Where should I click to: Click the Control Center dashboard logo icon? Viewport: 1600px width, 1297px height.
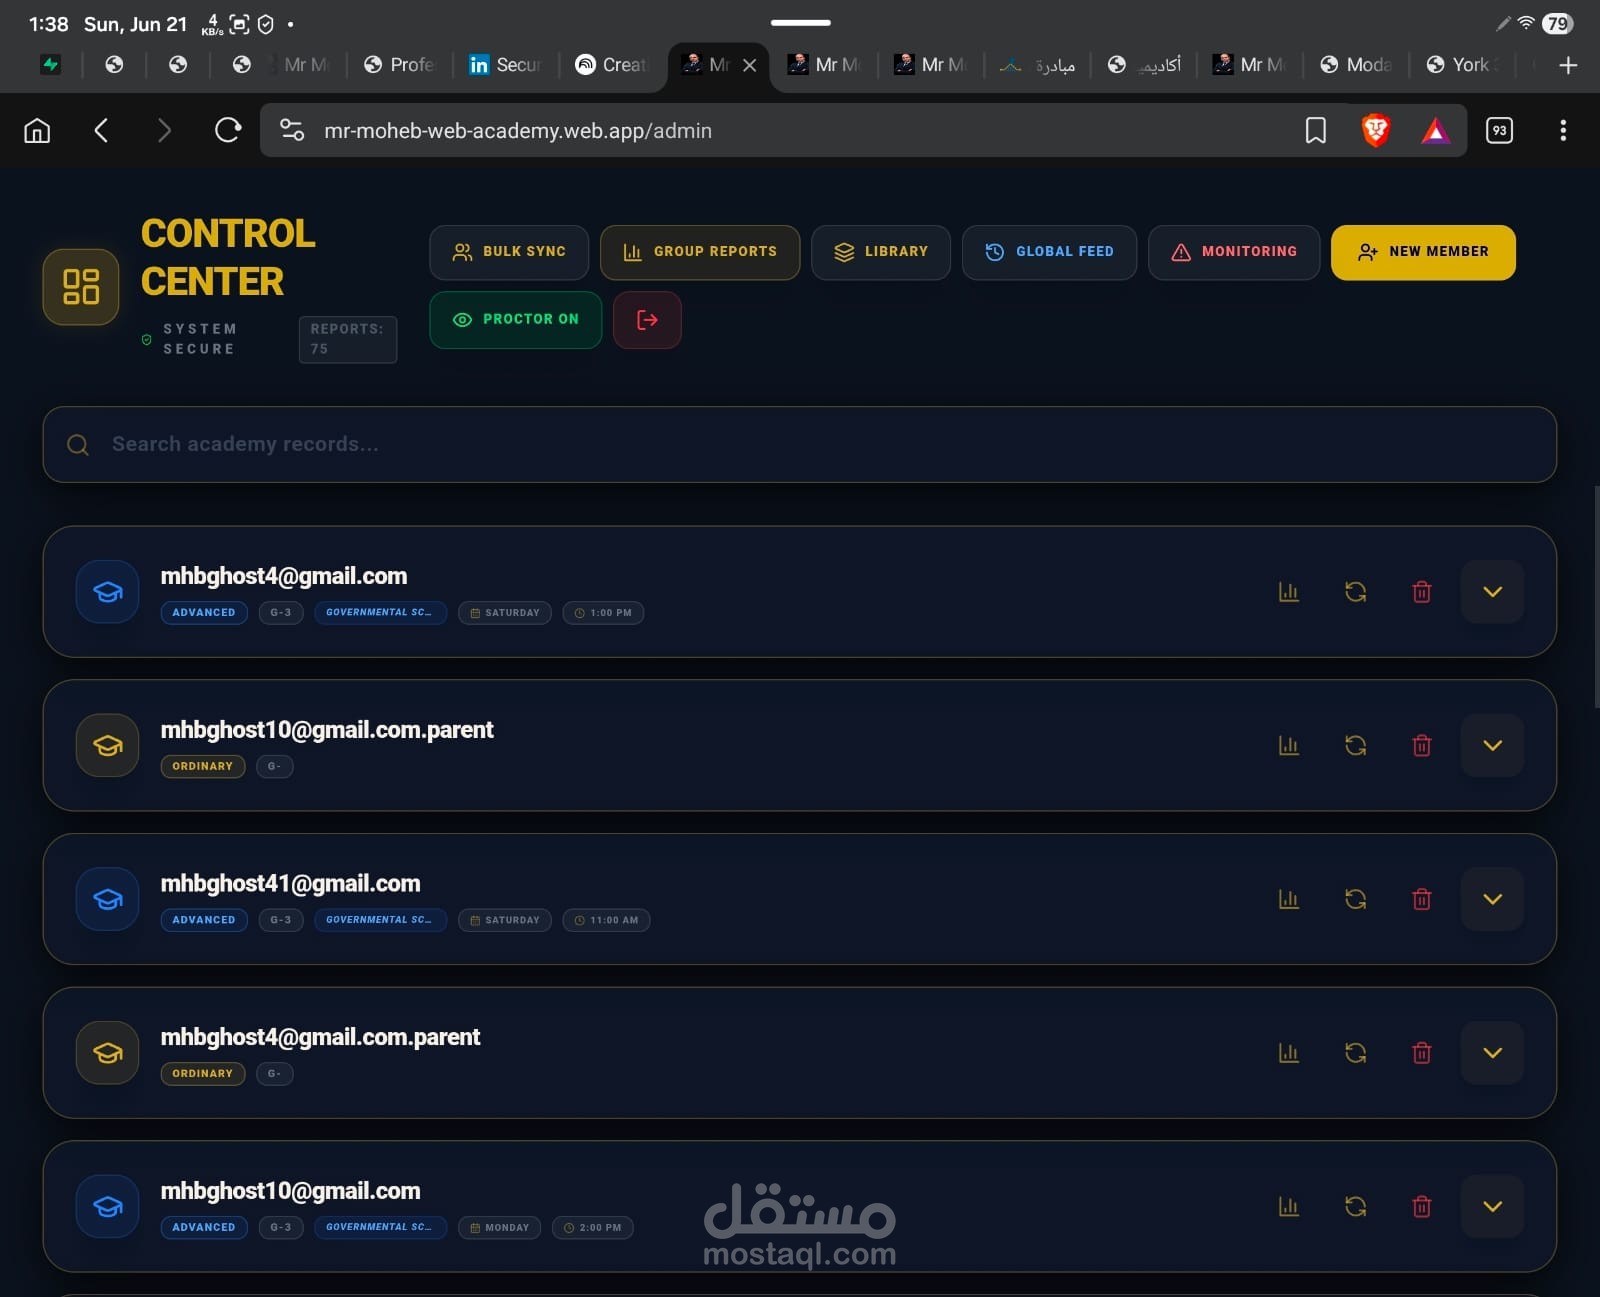pos(81,287)
